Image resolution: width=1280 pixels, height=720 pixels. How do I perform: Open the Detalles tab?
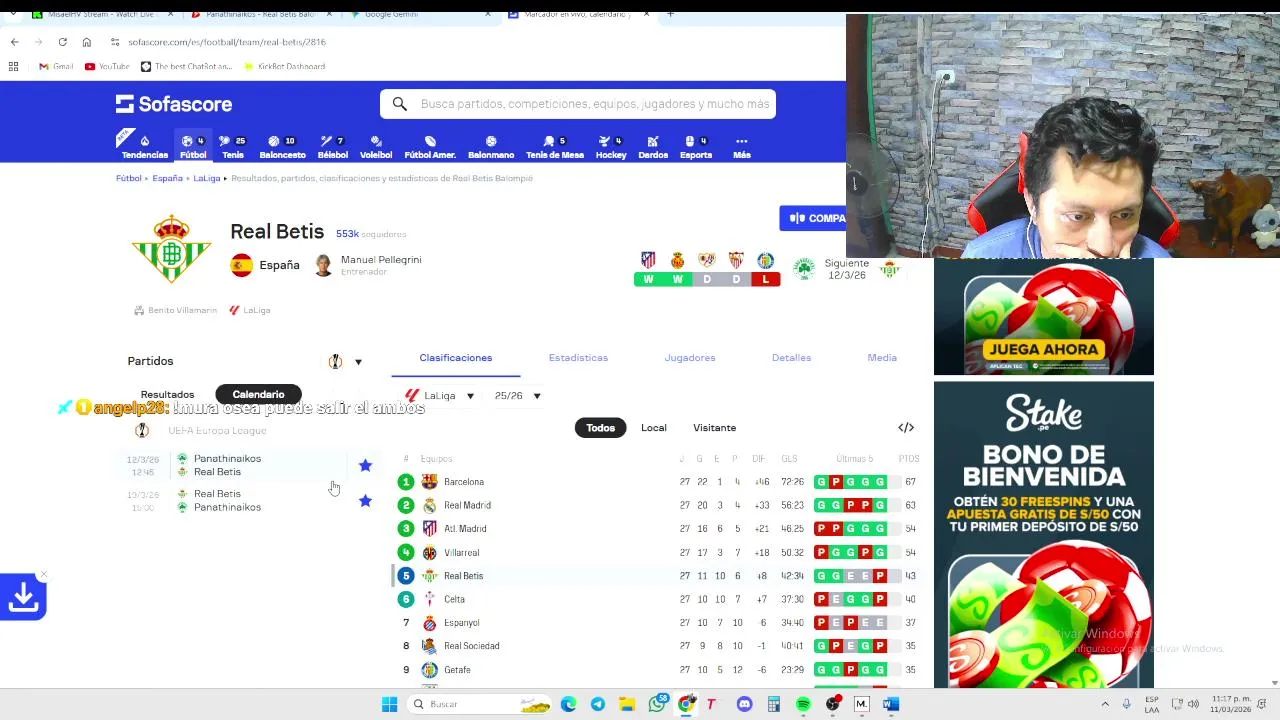(791, 357)
